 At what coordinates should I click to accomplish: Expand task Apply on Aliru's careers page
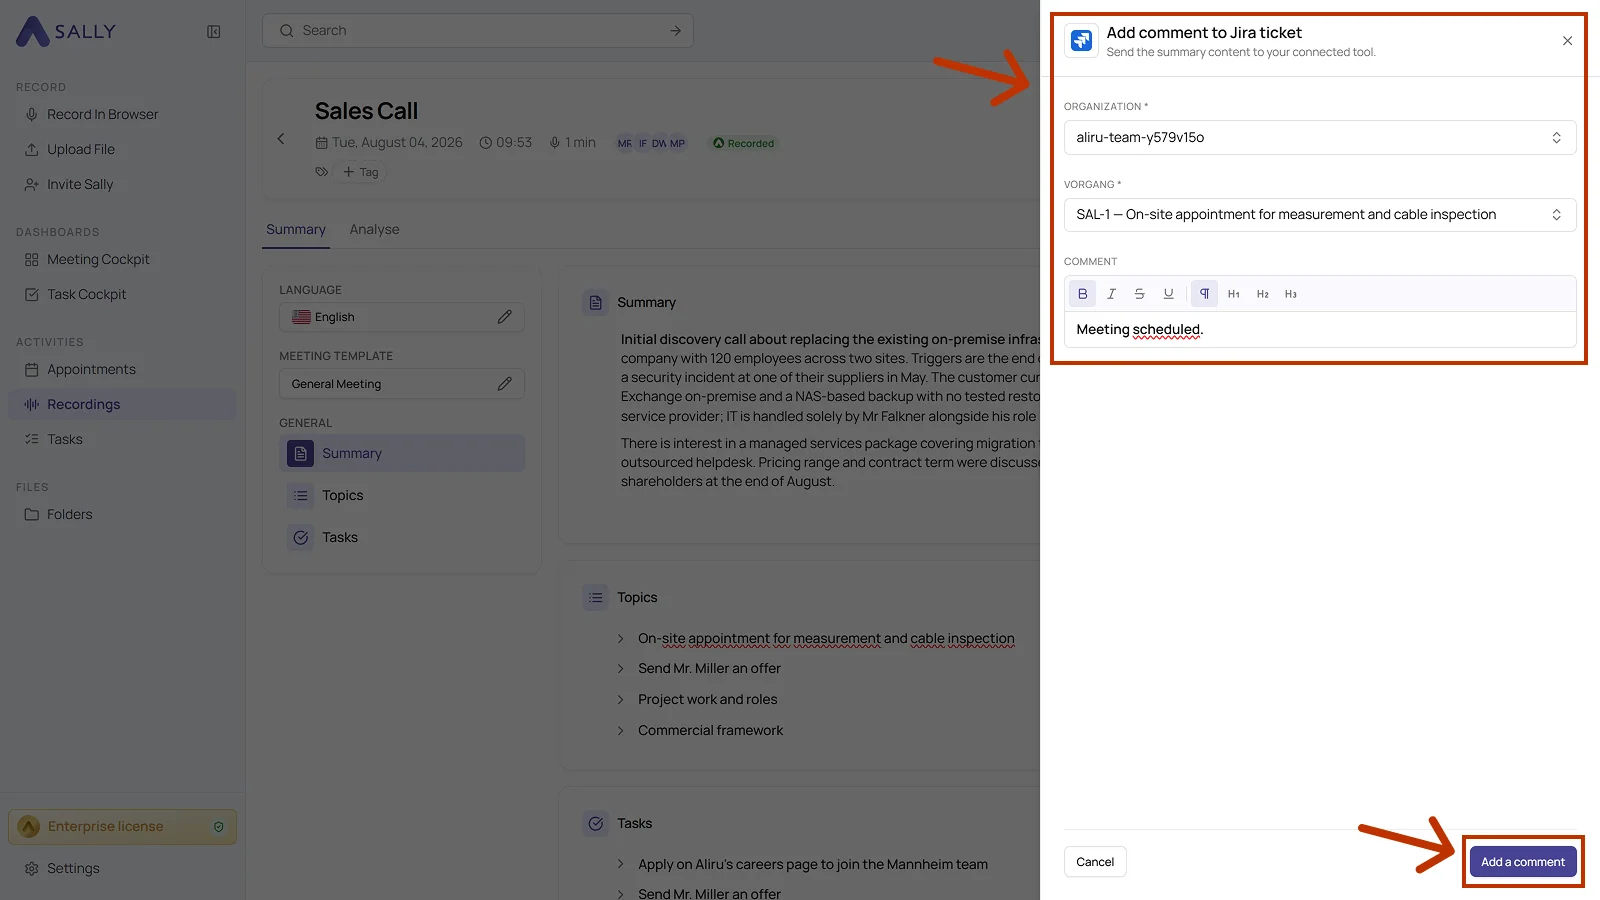tap(620, 865)
